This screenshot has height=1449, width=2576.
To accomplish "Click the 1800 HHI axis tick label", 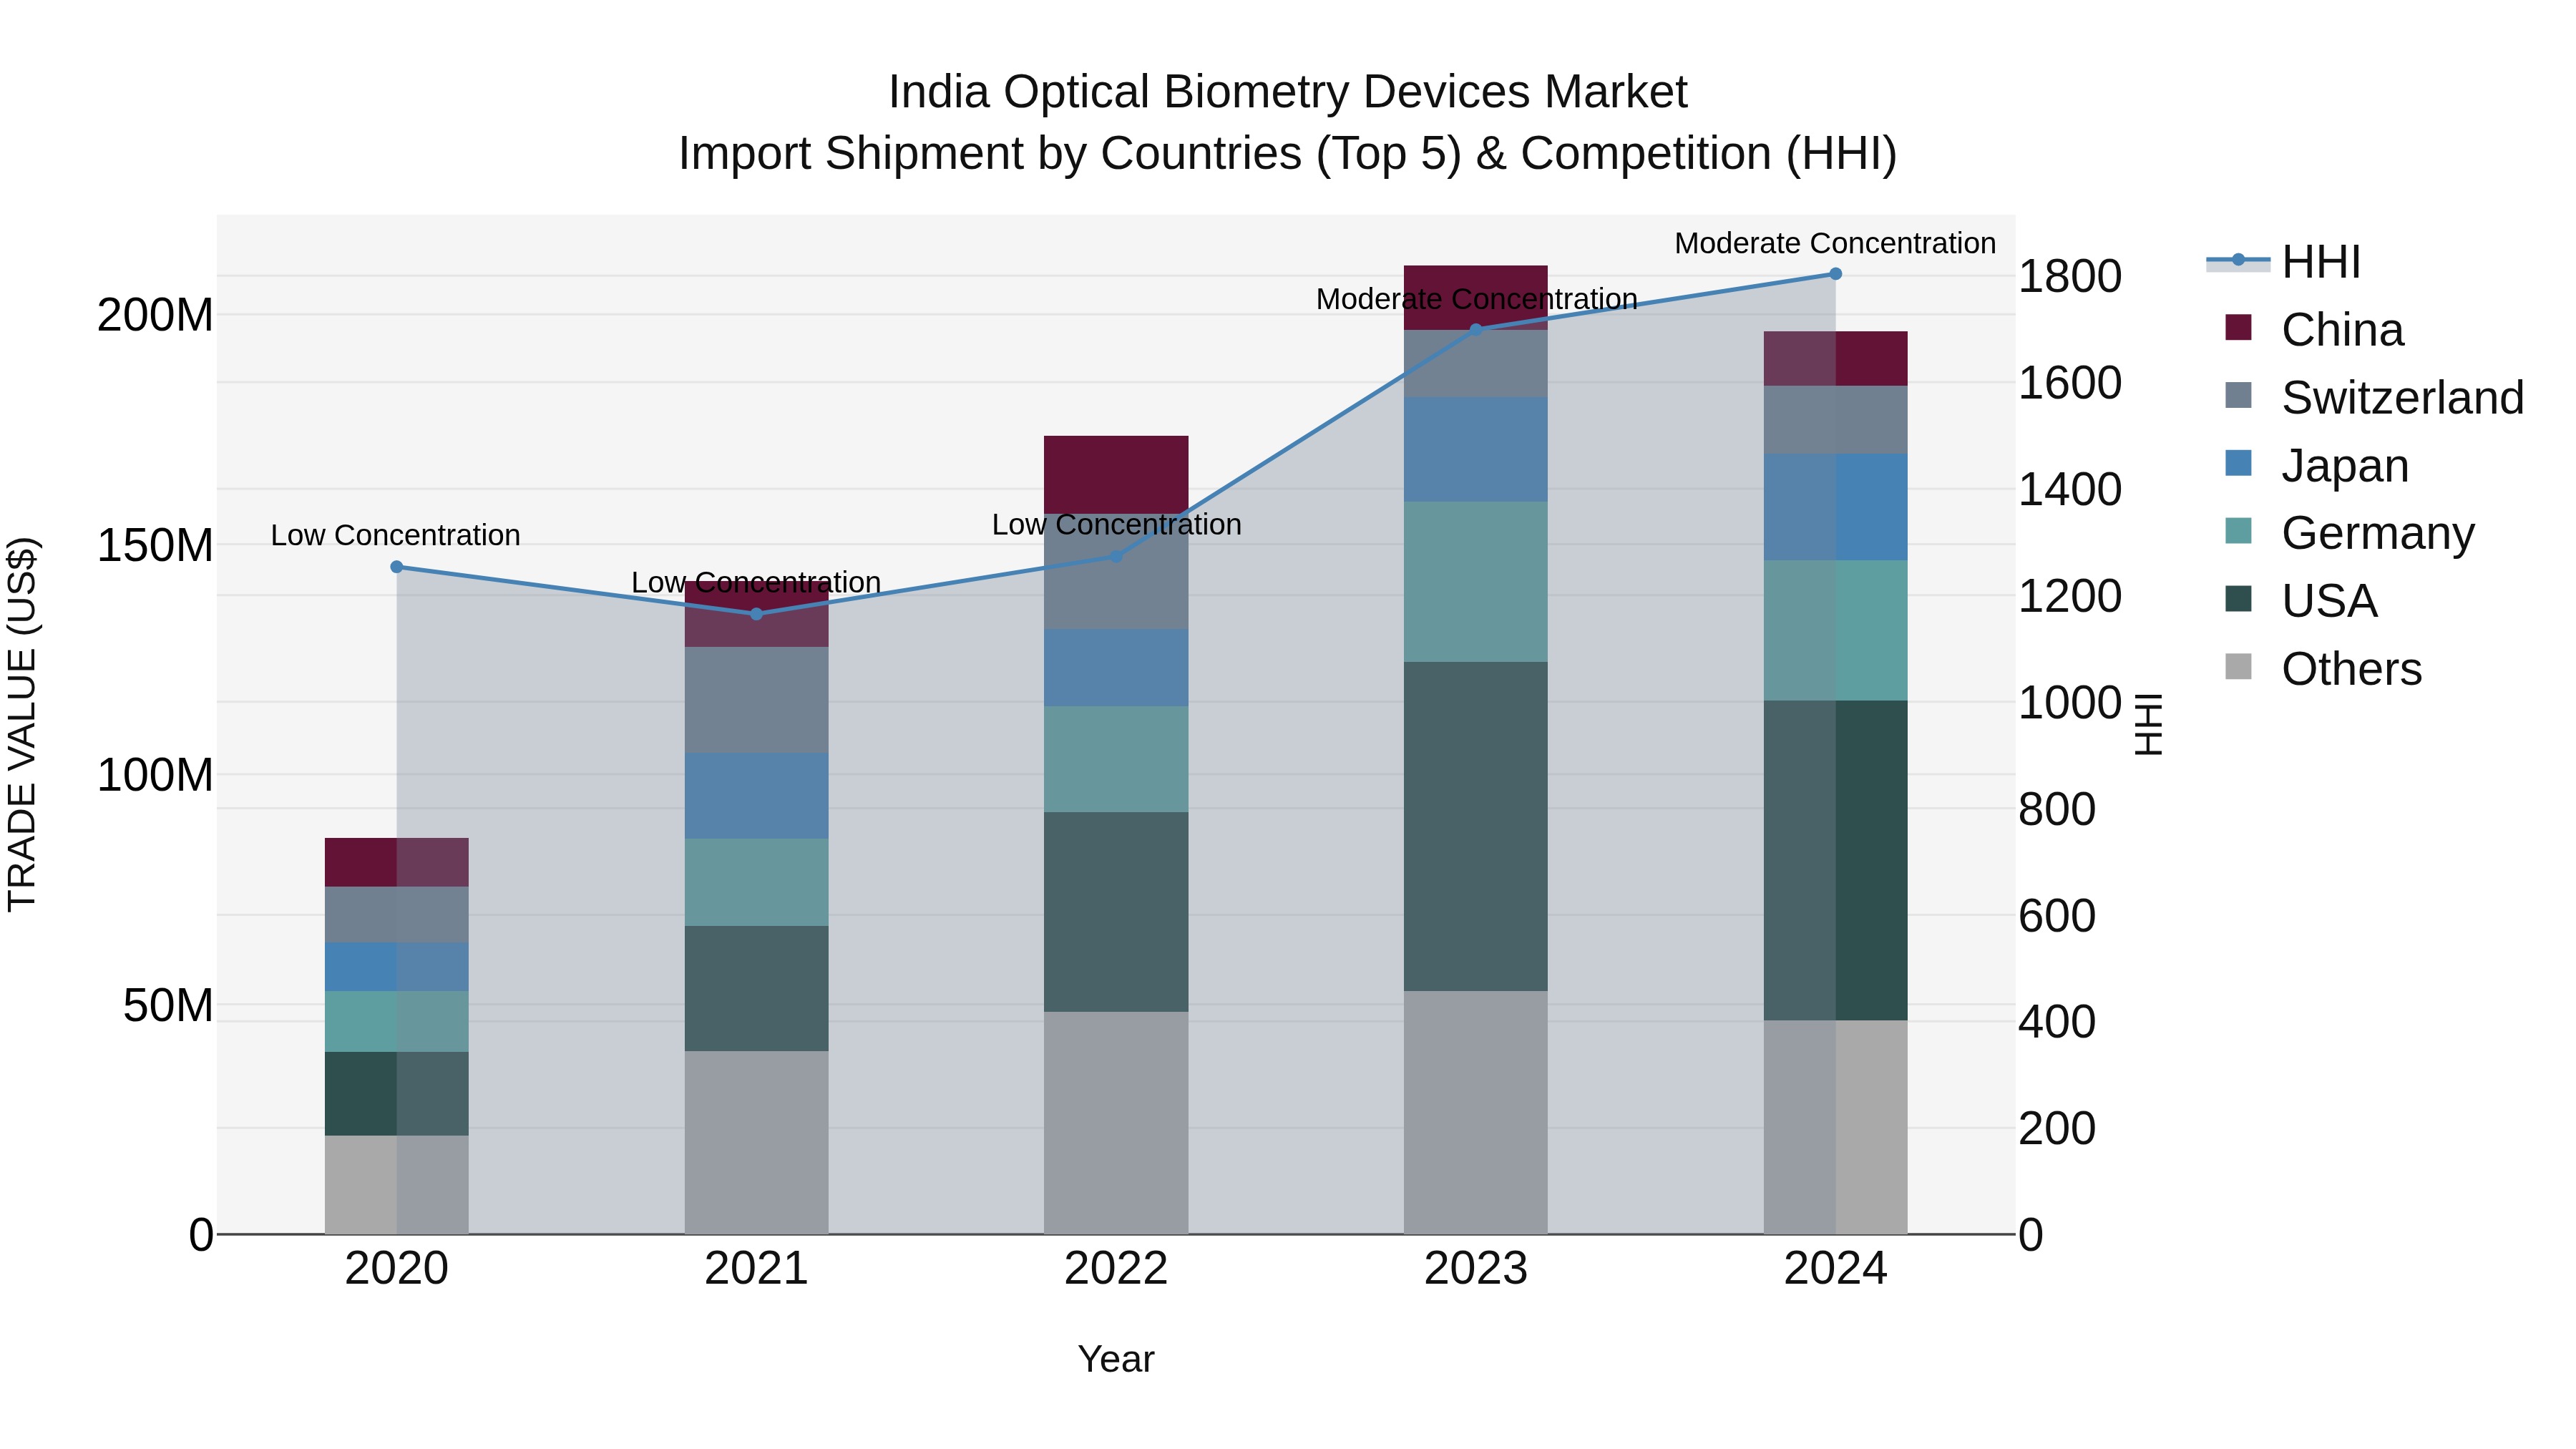I will coord(2070,276).
